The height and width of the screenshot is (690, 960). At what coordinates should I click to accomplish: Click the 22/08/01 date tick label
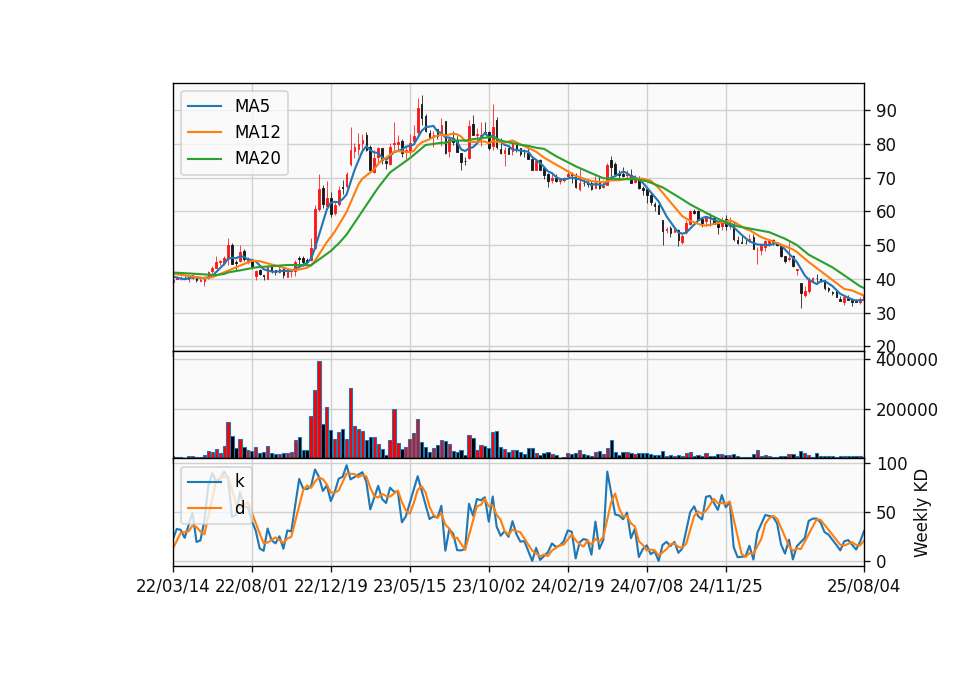(252, 586)
